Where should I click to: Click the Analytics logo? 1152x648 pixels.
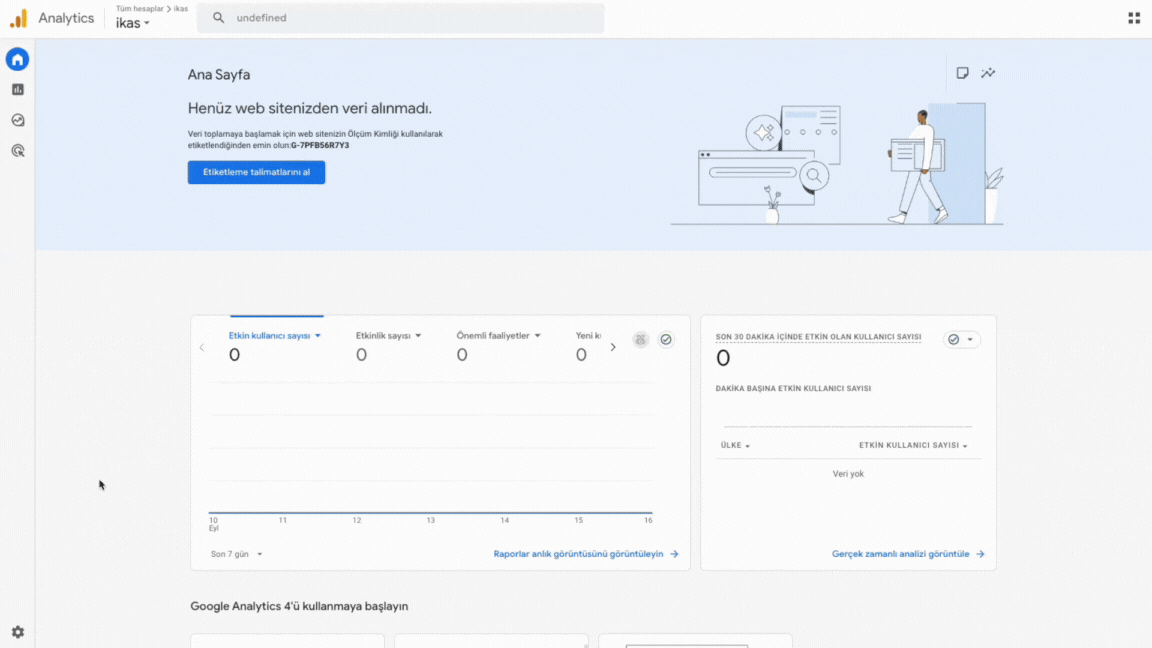pyautogui.click(x=19, y=18)
